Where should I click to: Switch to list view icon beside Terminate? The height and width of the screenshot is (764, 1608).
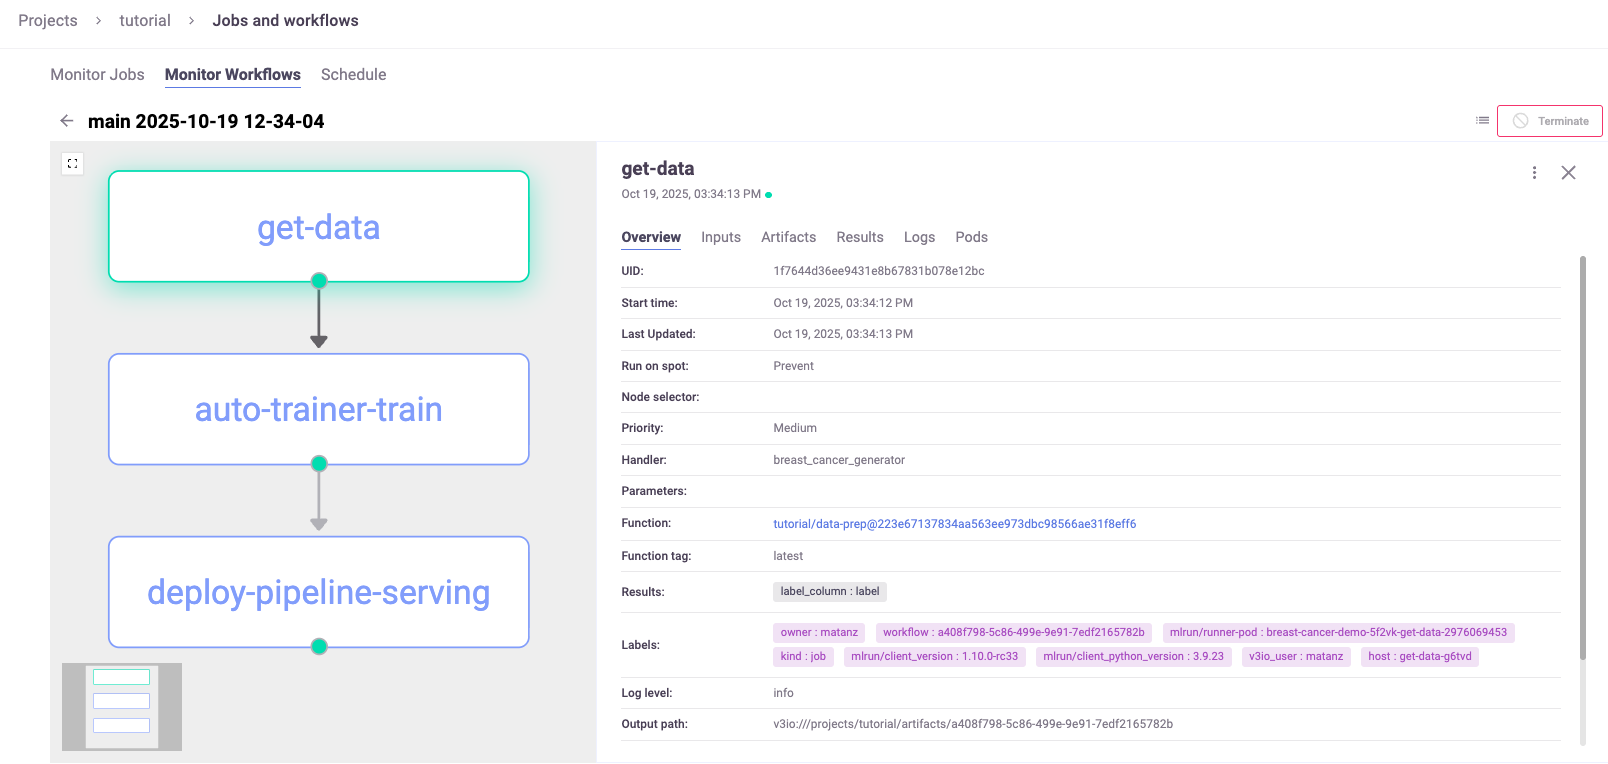tap(1482, 121)
